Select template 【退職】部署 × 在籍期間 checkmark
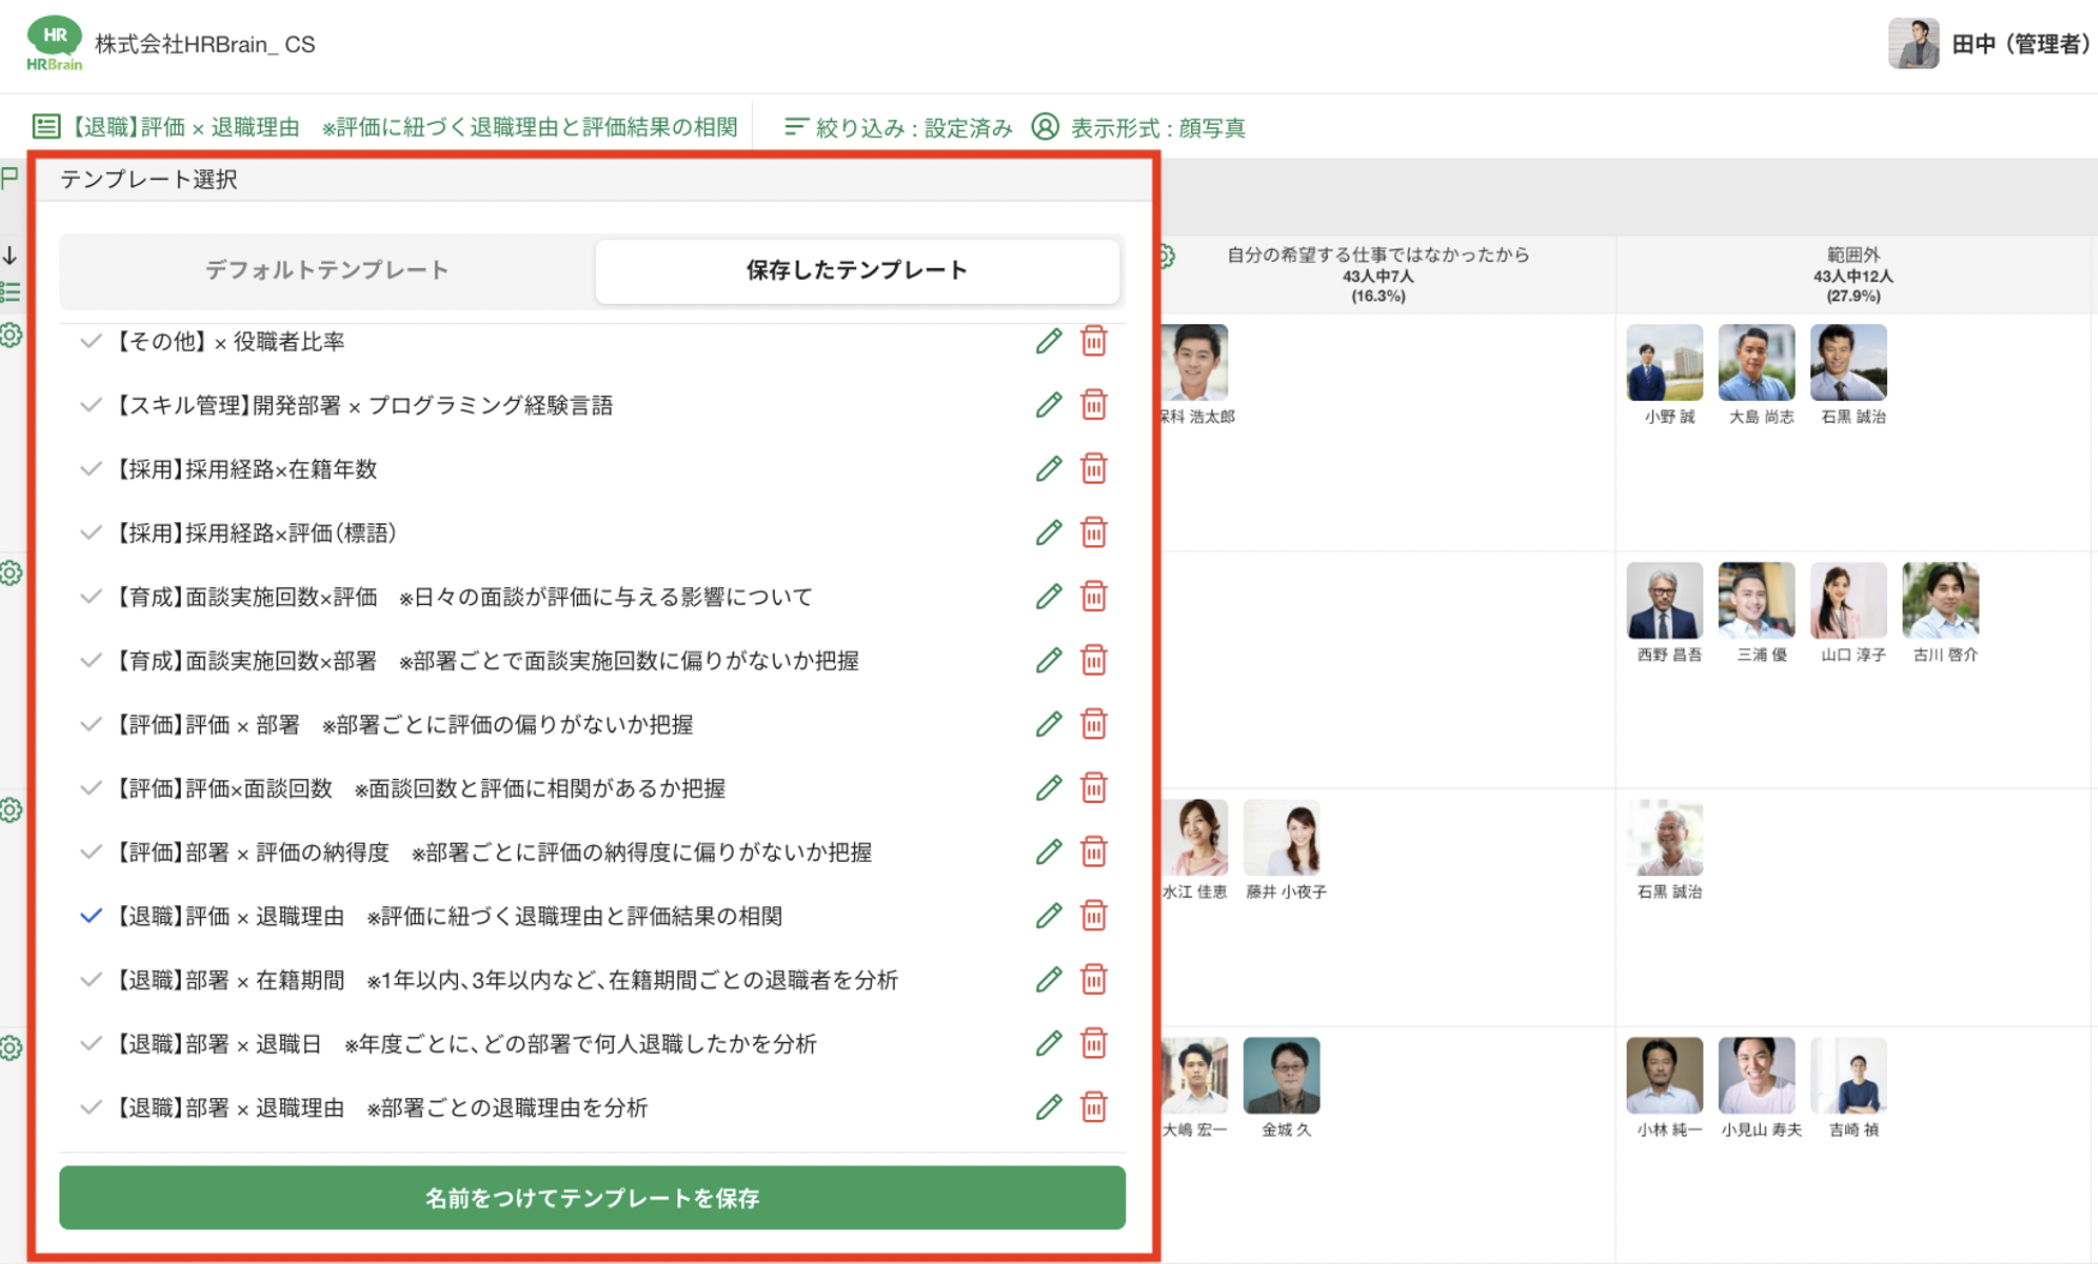The image size is (2098, 1264). coord(91,980)
